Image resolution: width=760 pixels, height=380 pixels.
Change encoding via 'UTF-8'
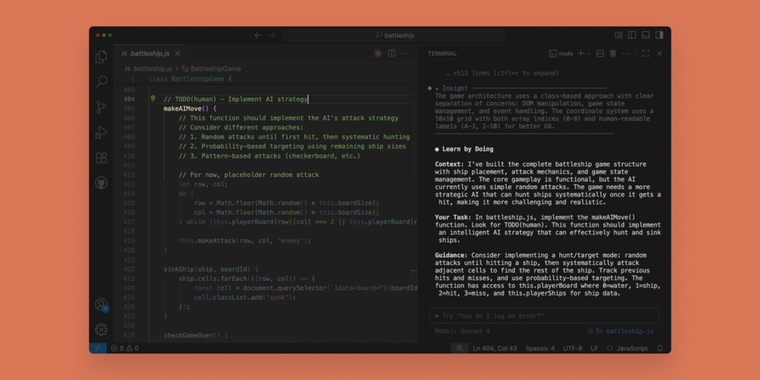pyautogui.click(x=572, y=348)
